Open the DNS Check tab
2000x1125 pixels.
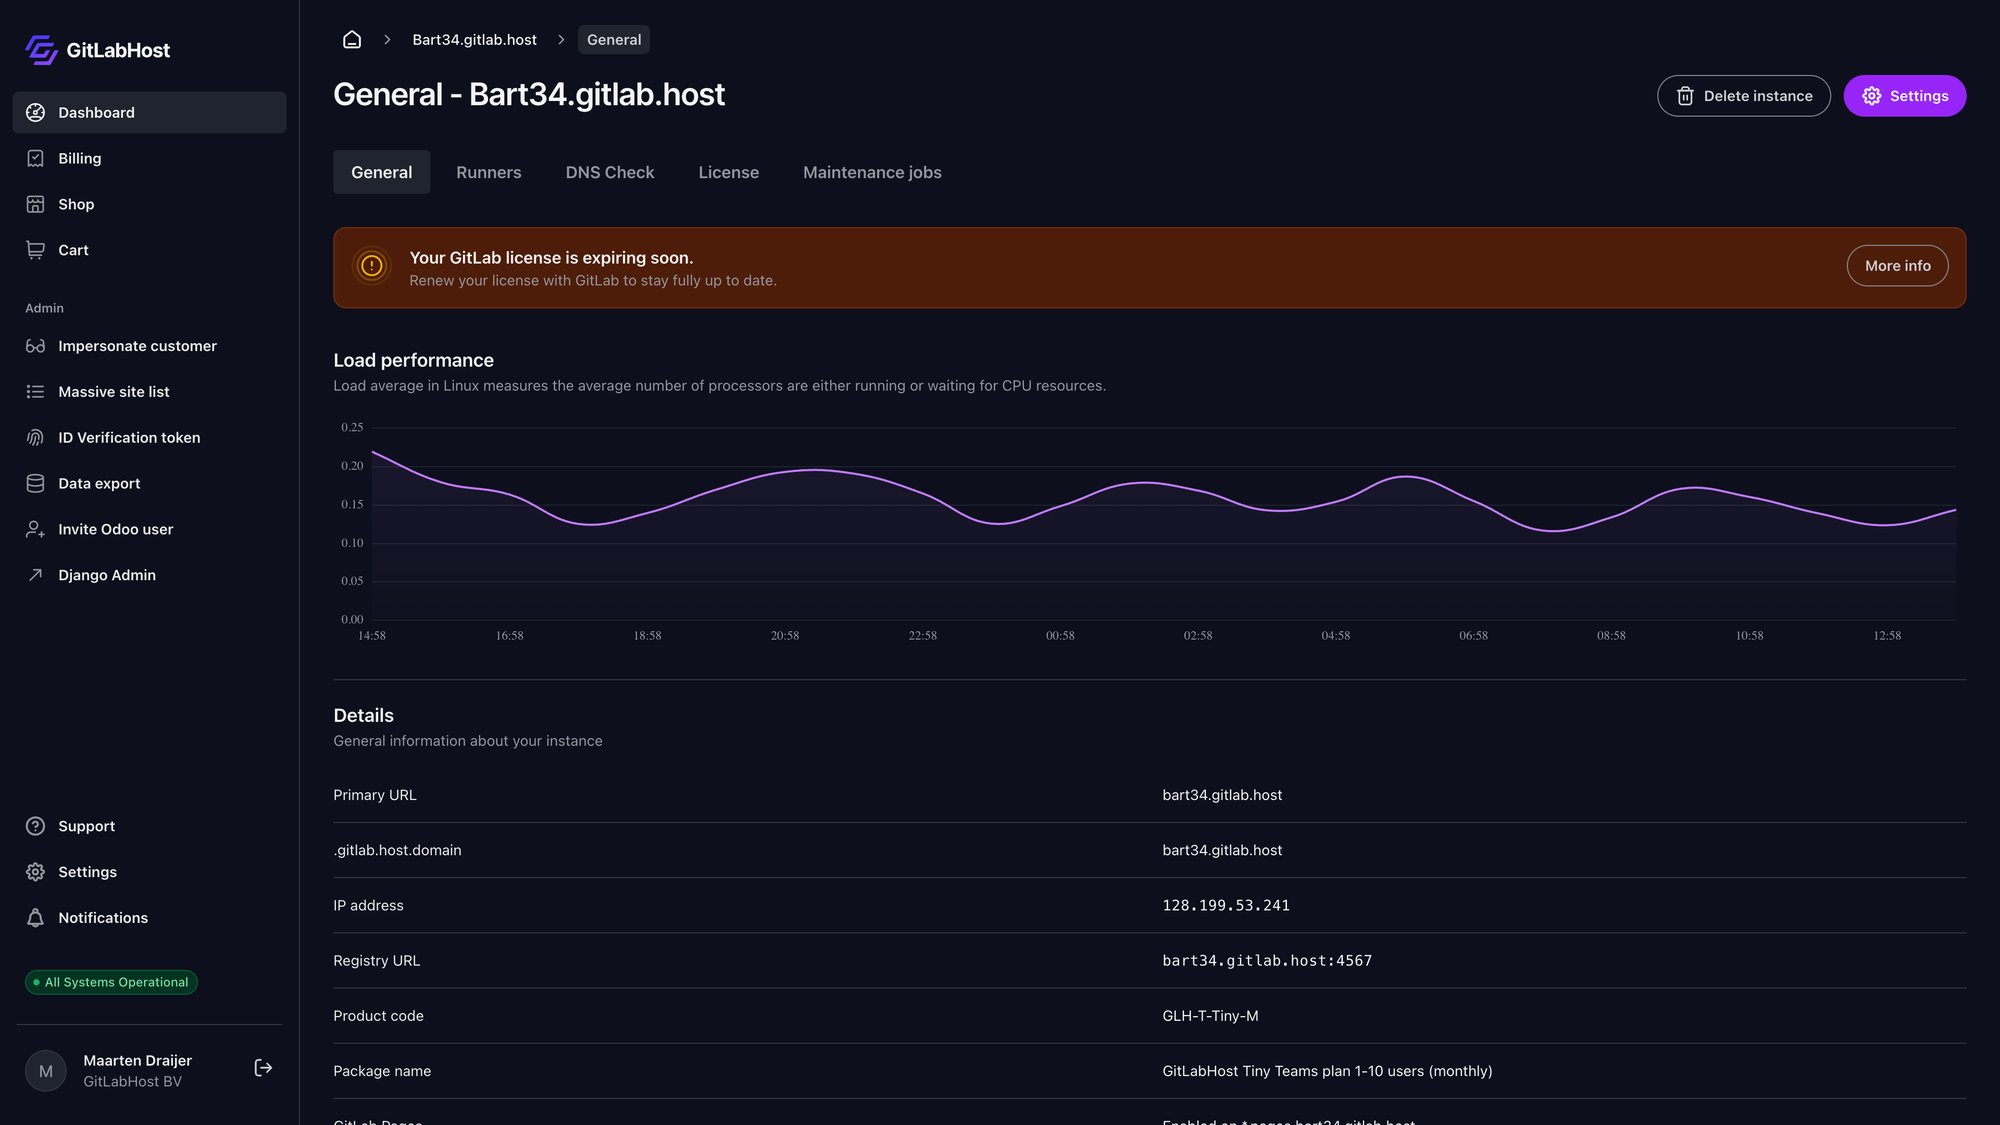point(609,172)
